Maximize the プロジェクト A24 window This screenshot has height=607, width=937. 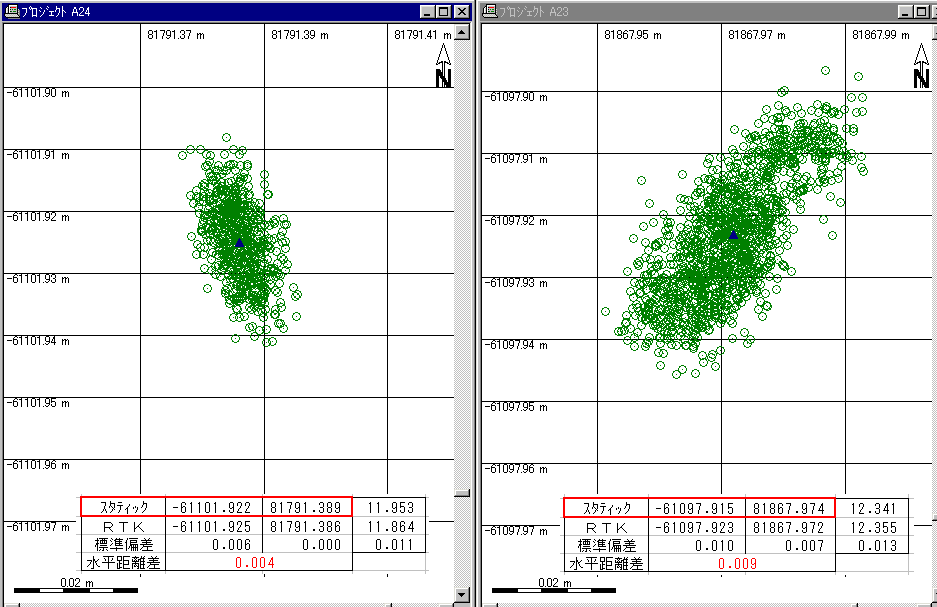click(443, 11)
